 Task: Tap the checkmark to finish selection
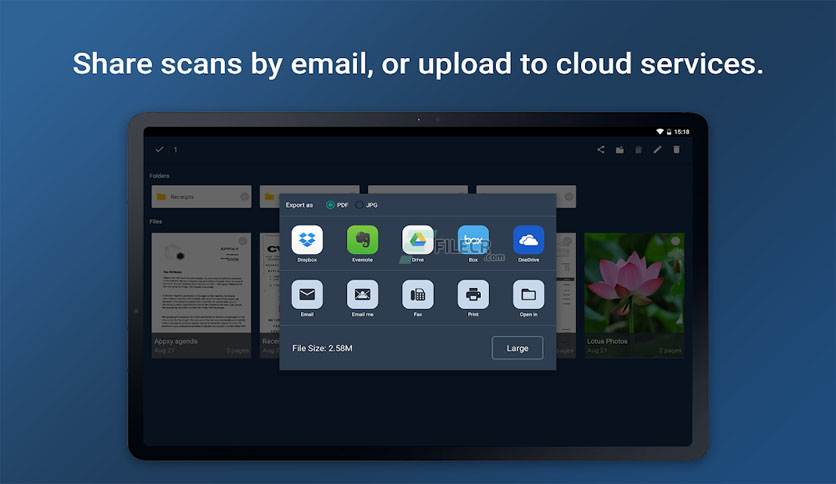point(159,150)
